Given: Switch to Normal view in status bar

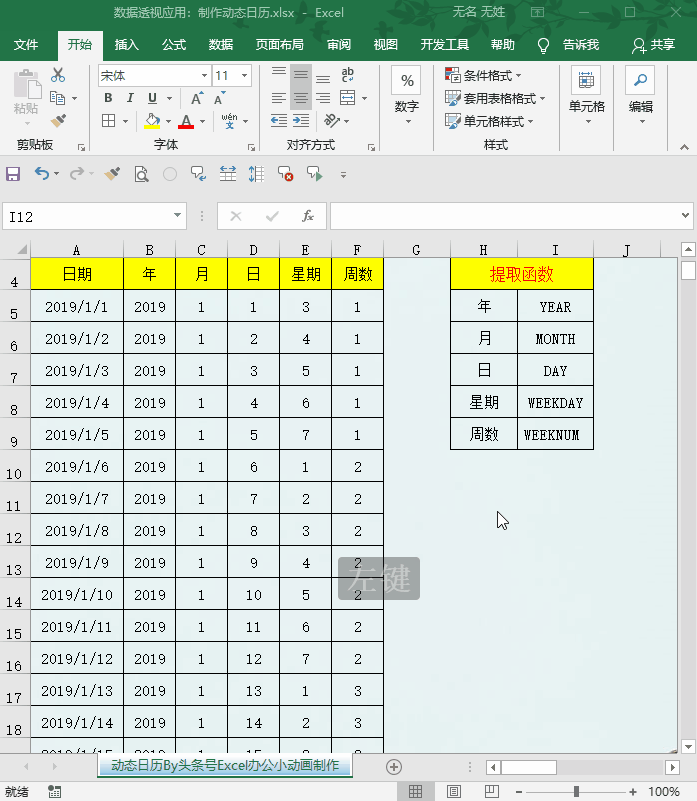Looking at the screenshot, I should [x=415, y=792].
